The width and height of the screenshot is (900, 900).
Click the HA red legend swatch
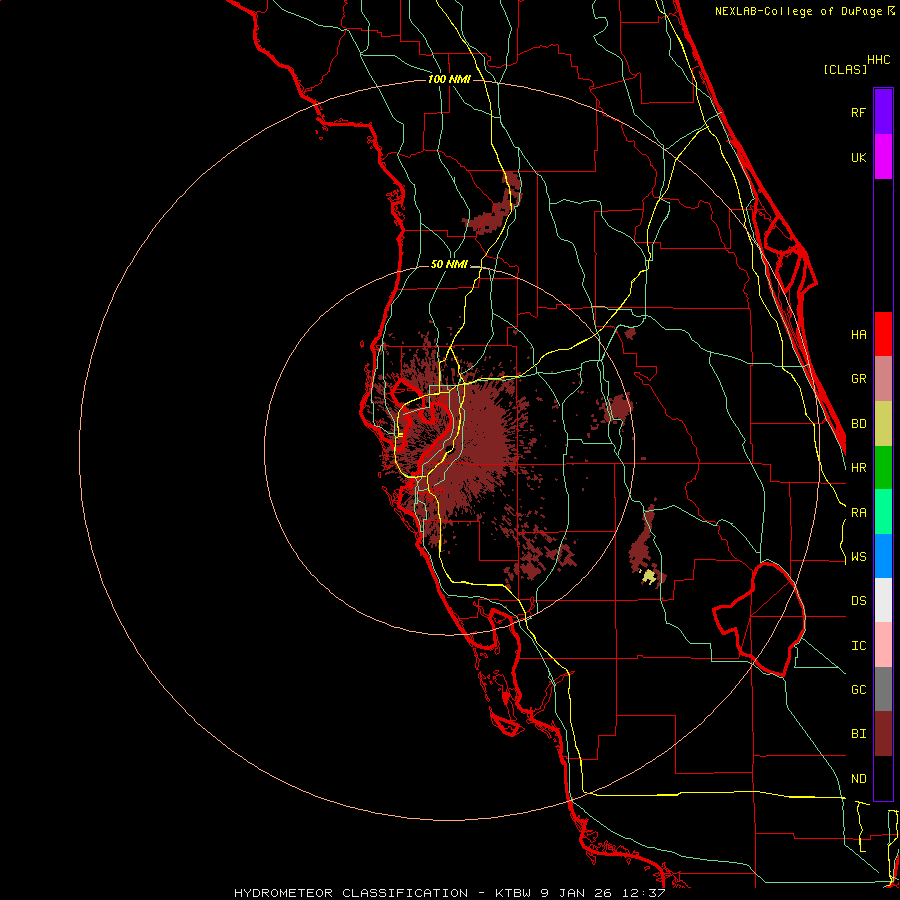tap(883, 334)
